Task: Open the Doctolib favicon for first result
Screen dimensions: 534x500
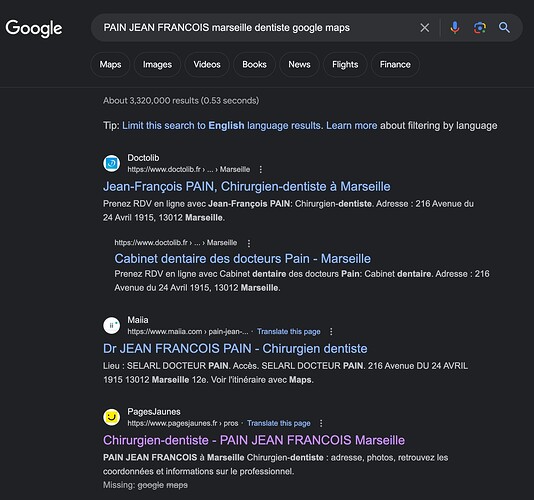Action: [x=111, y=163]
